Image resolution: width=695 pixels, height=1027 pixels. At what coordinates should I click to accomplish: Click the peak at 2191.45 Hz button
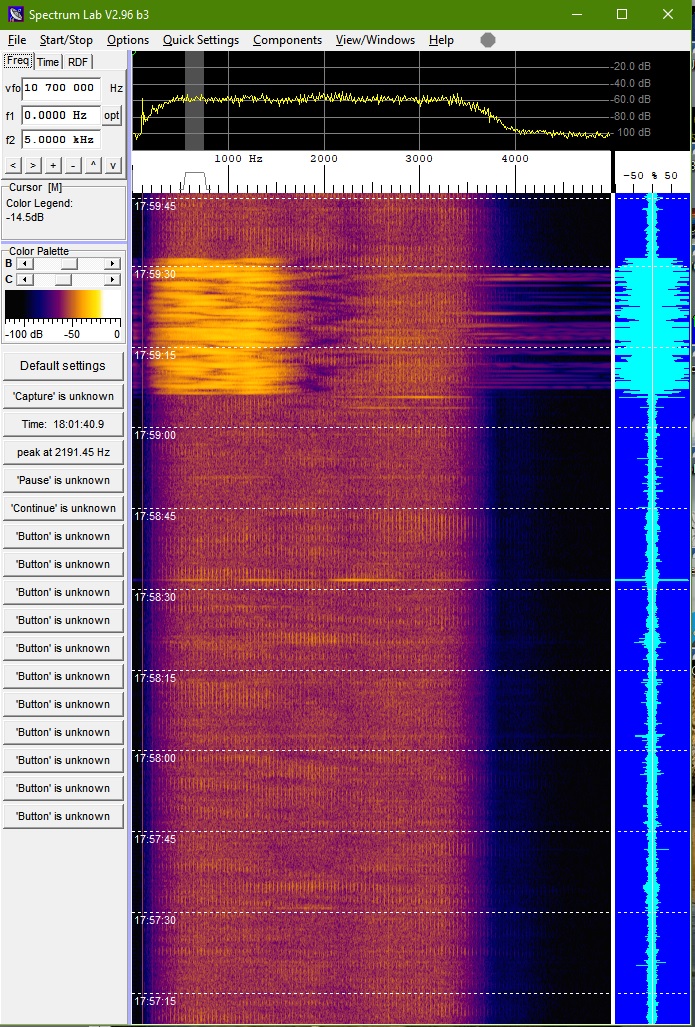[63, 452]
